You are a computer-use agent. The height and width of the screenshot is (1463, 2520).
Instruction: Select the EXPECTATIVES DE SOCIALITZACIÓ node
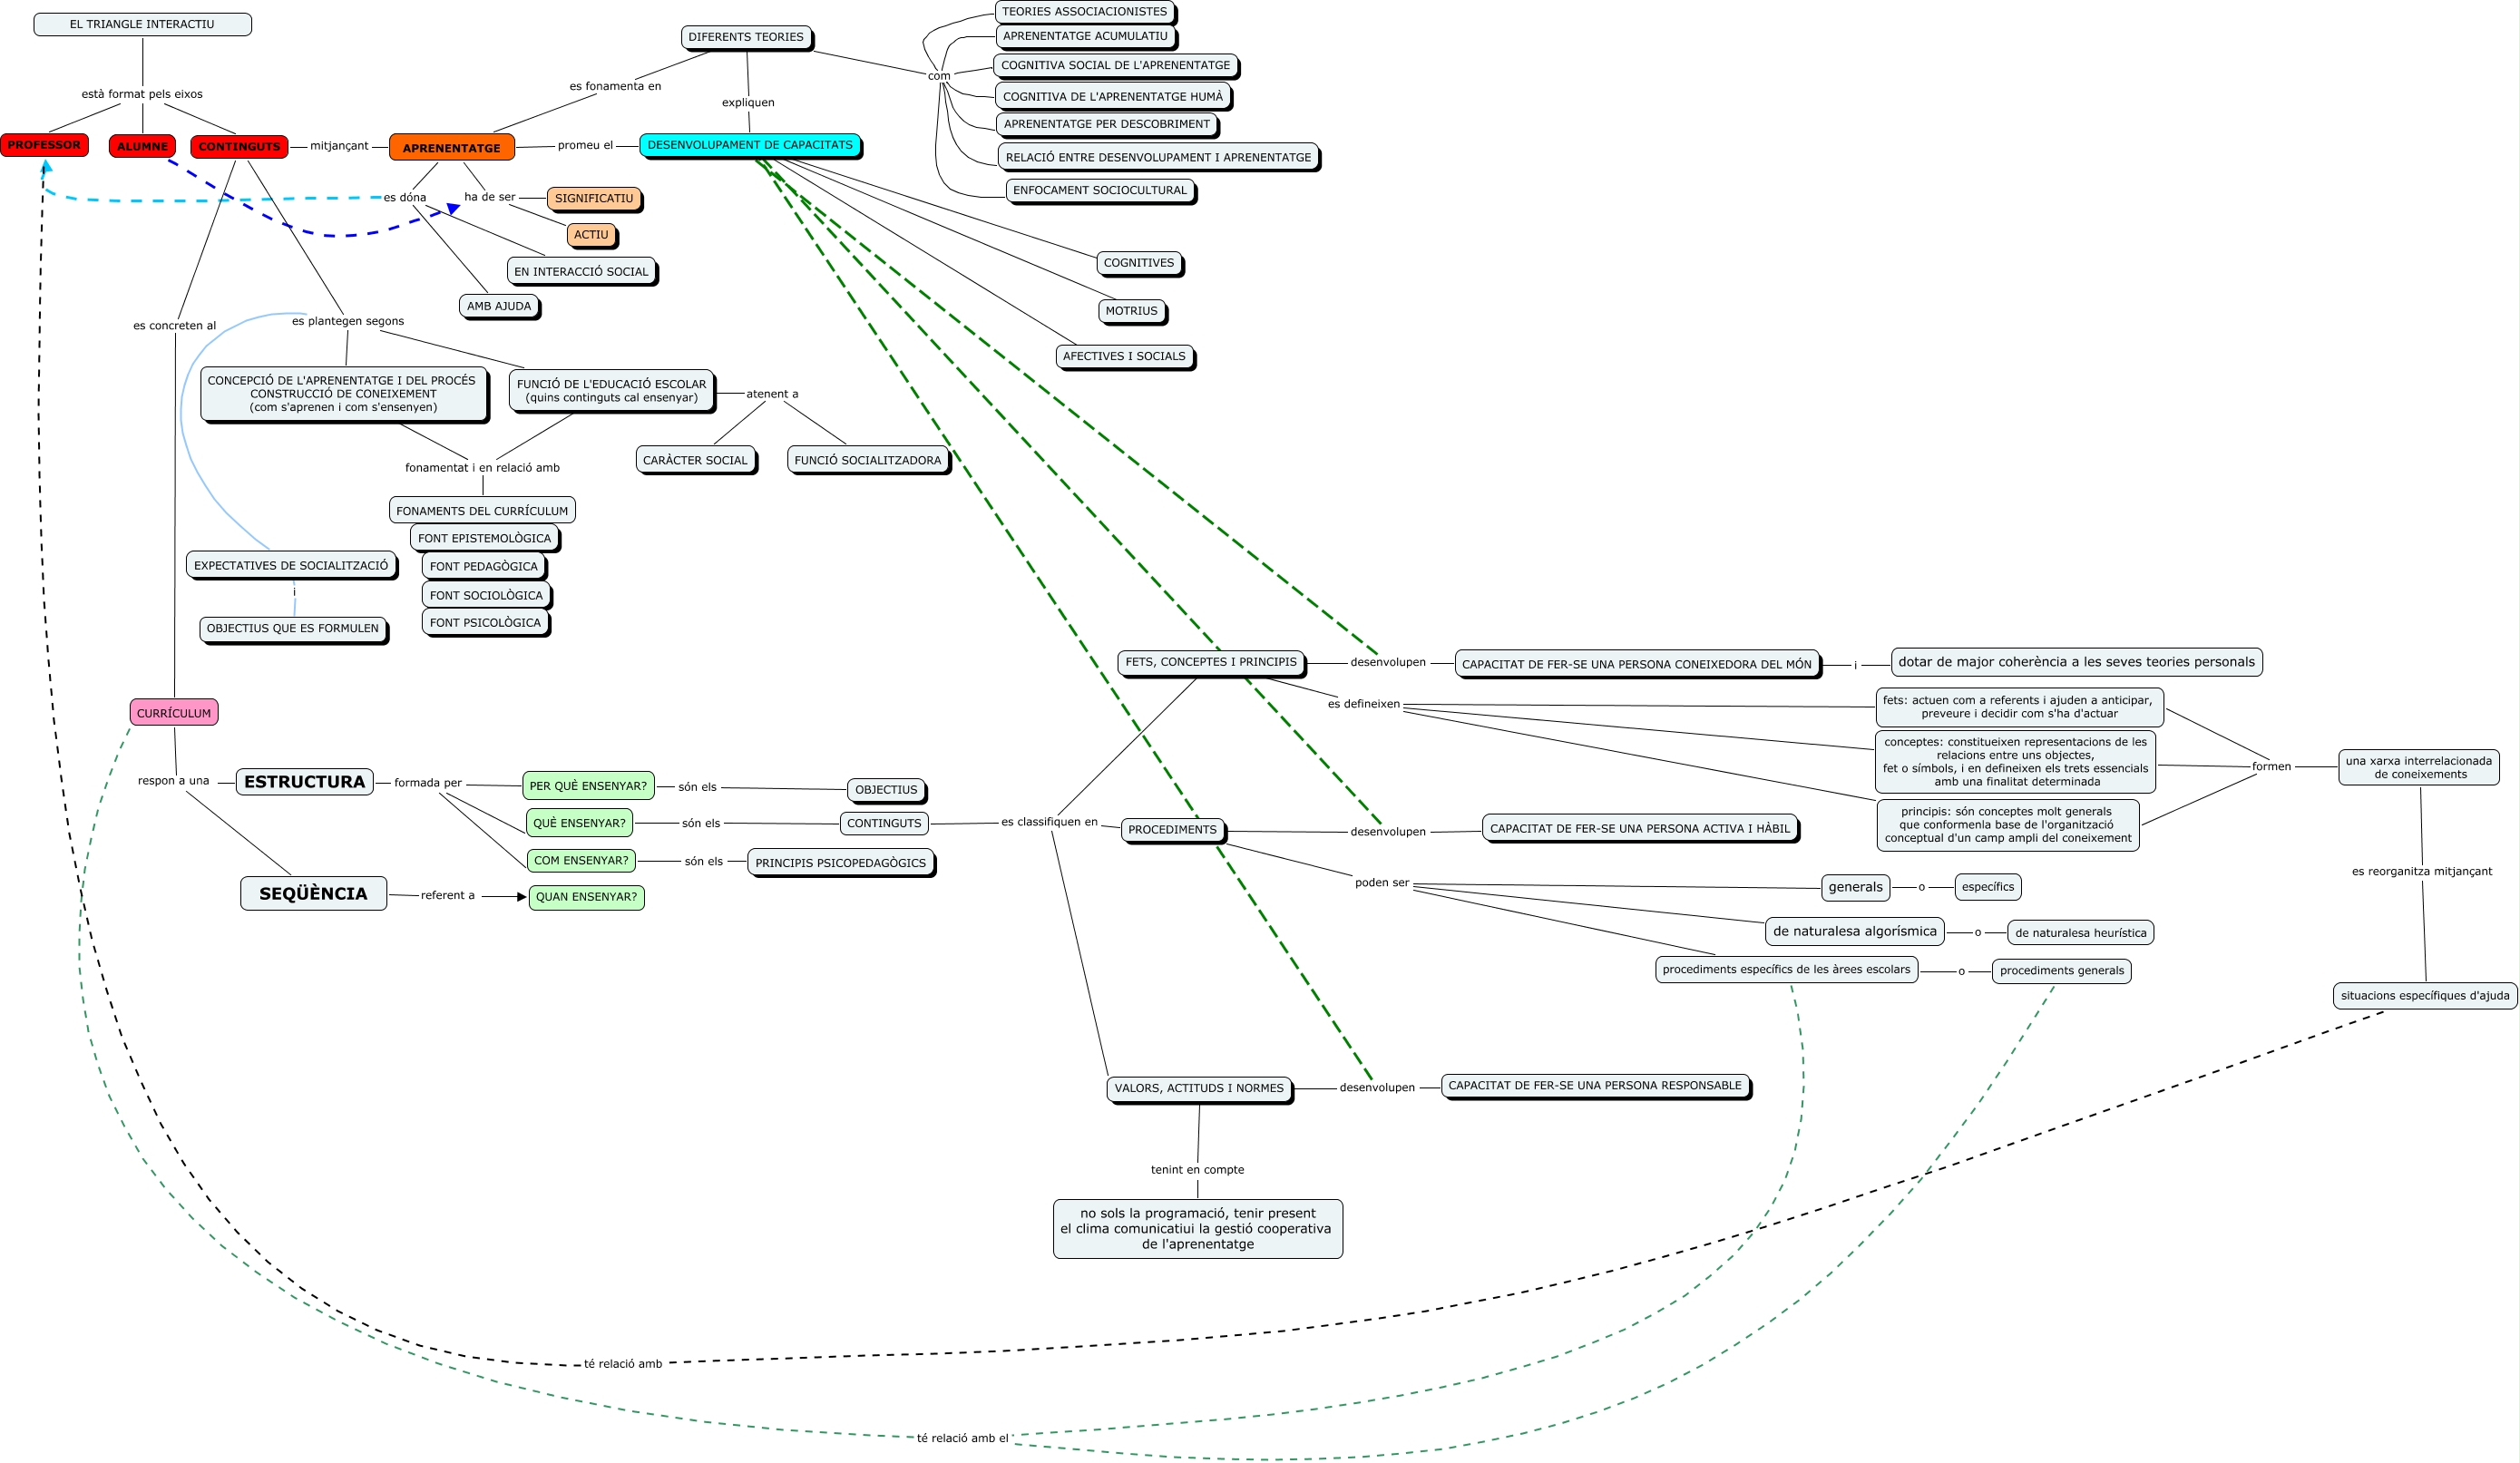click(x=291, y=565)
